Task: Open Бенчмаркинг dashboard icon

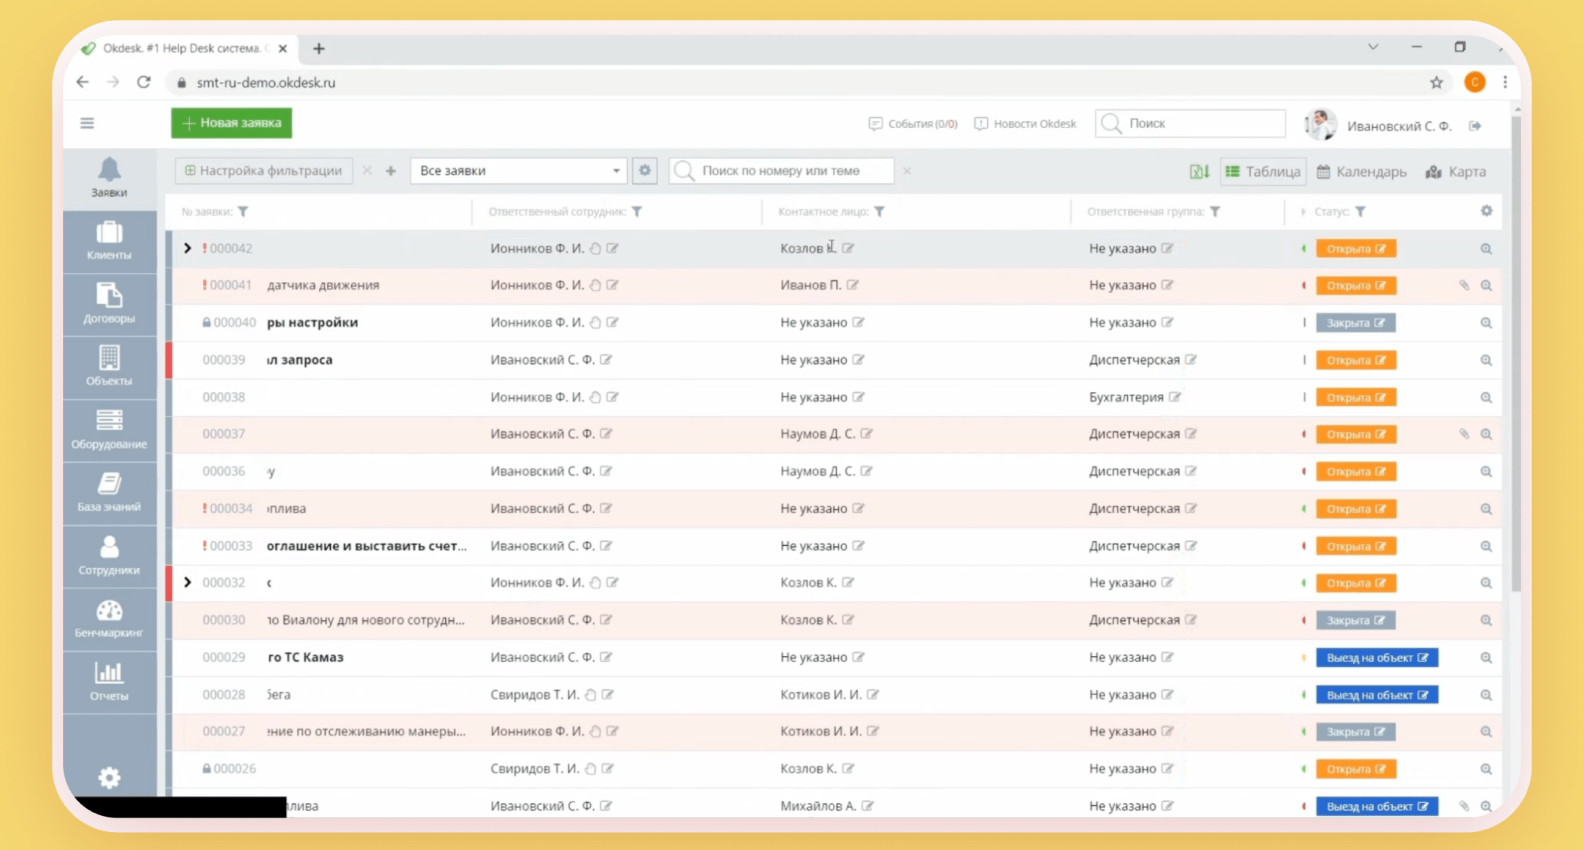Action: click(109, 618)
